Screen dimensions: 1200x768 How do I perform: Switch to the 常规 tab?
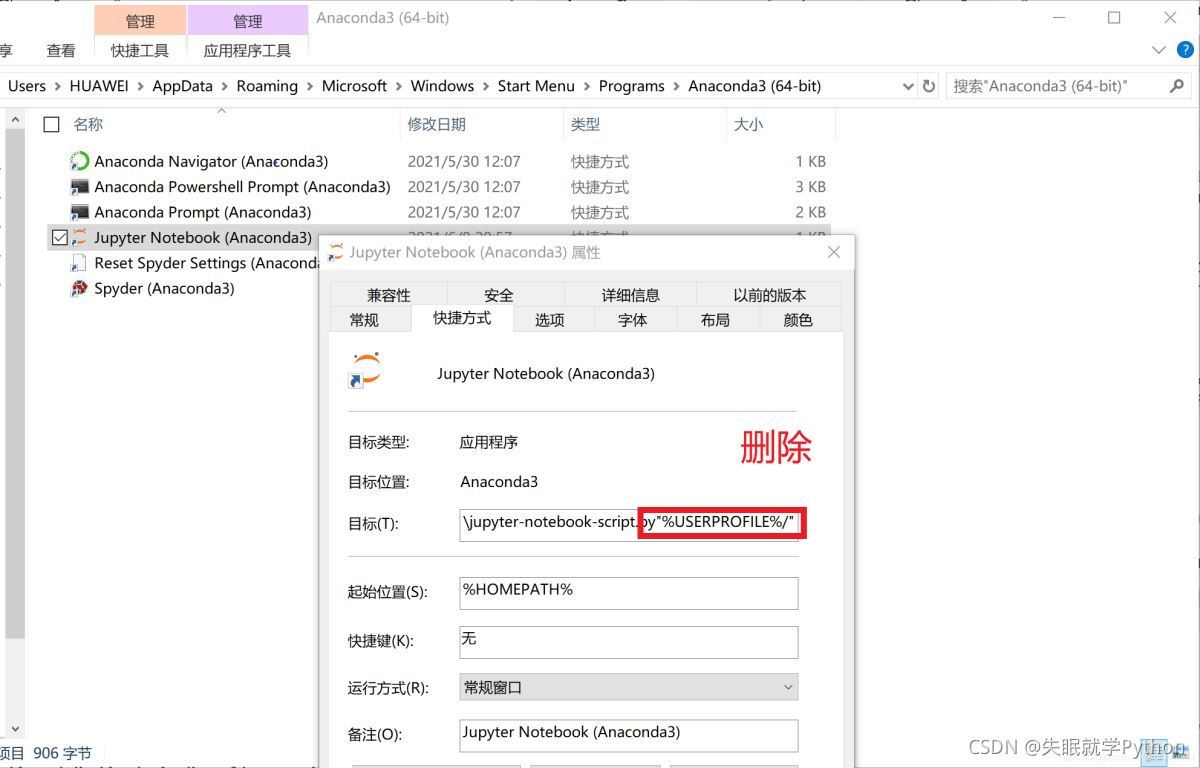click(x=365, y=320)
